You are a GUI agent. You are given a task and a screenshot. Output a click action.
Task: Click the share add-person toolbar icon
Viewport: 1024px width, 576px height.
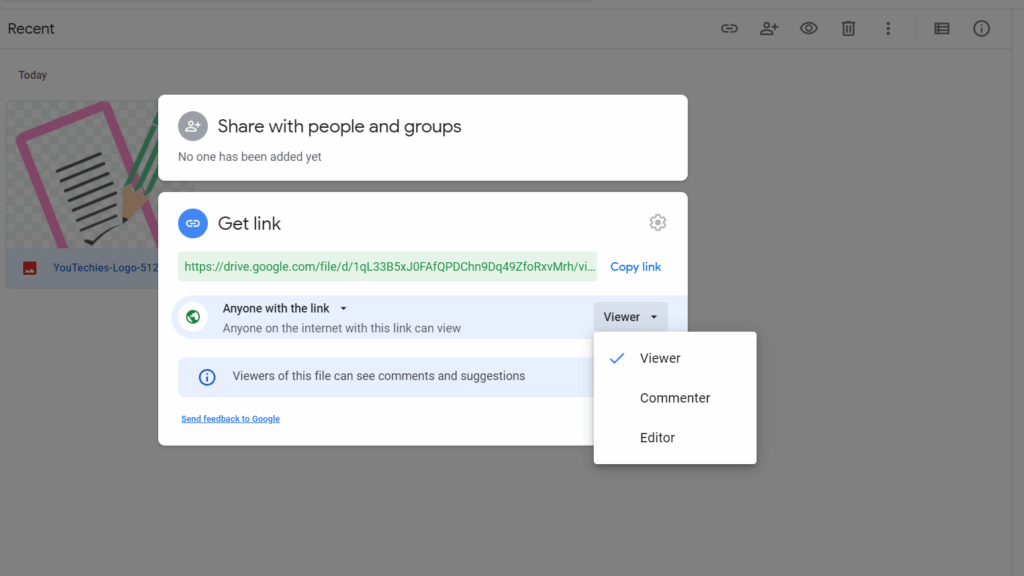click(769, 29)
